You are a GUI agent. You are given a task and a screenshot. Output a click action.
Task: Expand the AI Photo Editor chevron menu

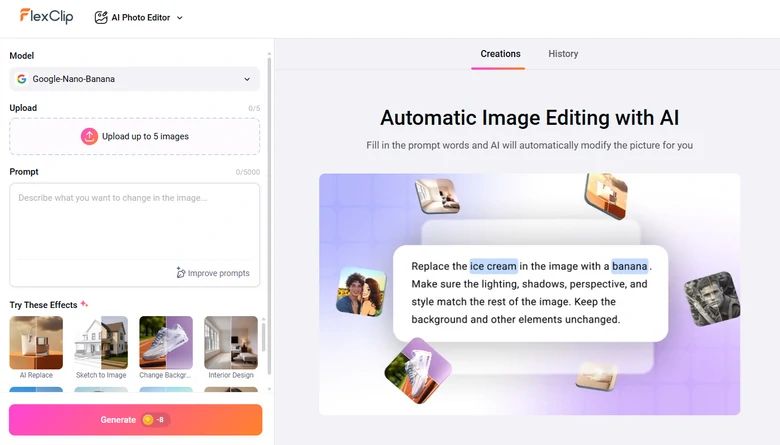point(180,18)
